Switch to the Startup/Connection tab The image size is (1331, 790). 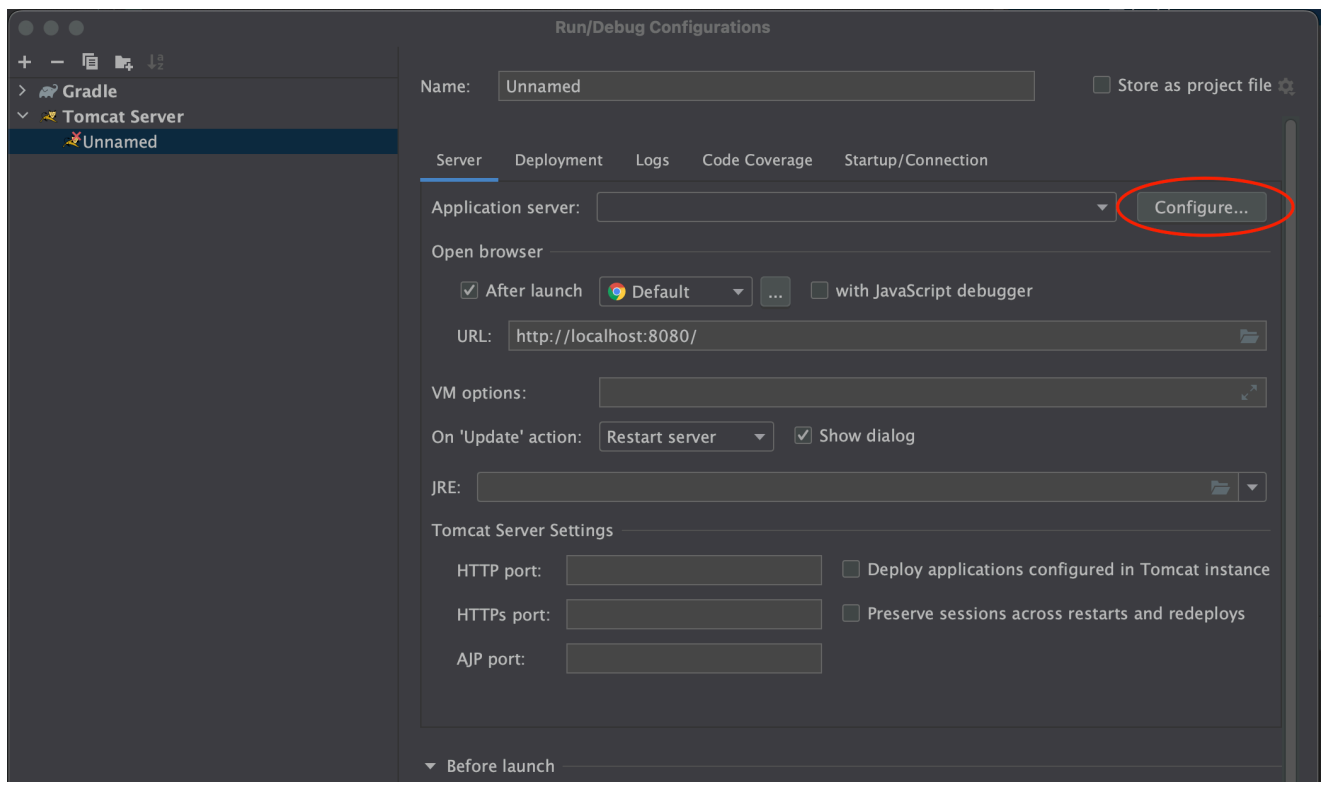(x=916, y=160)
